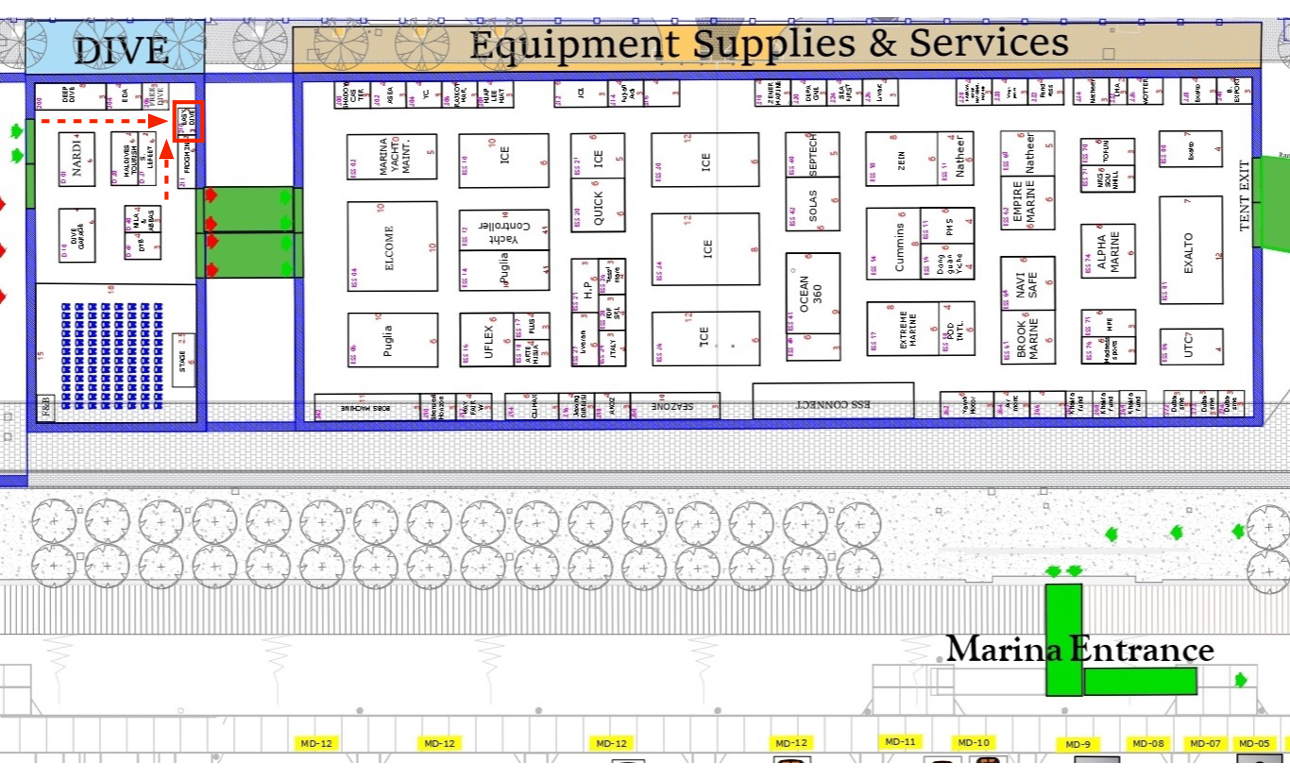Select the SEPTECH booth

811,154
